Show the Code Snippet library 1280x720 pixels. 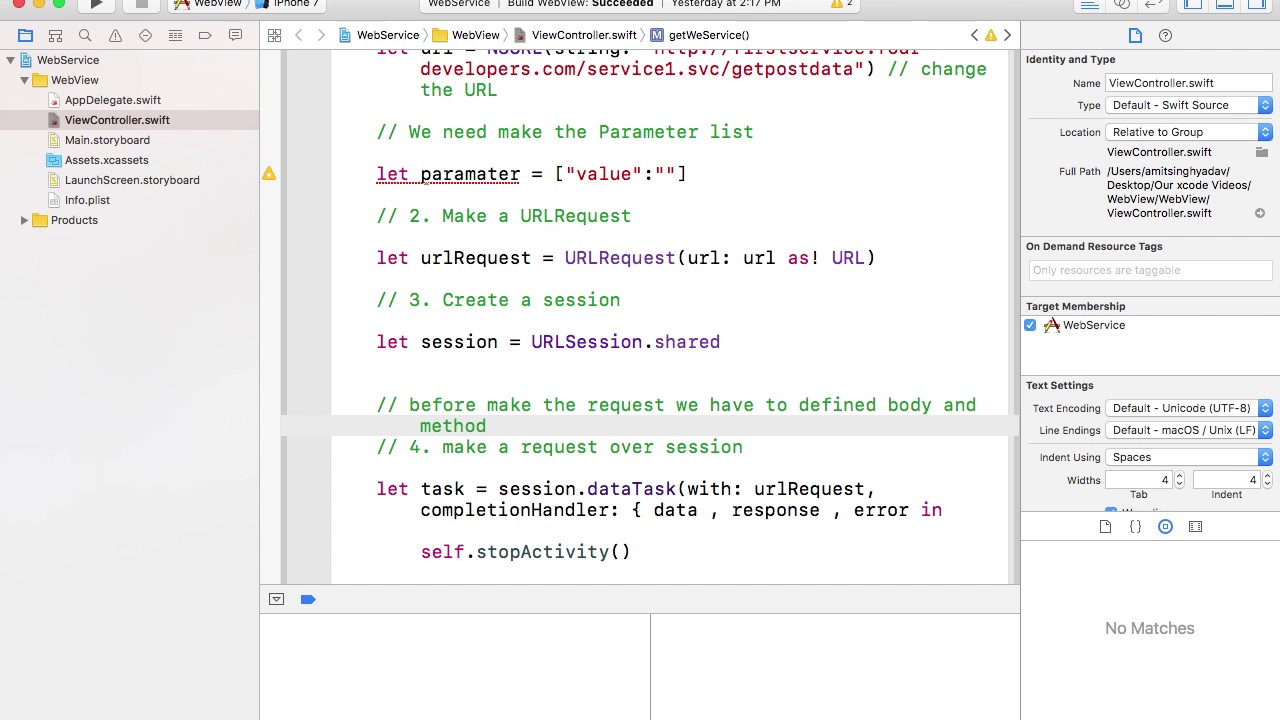click(1135, 527)
